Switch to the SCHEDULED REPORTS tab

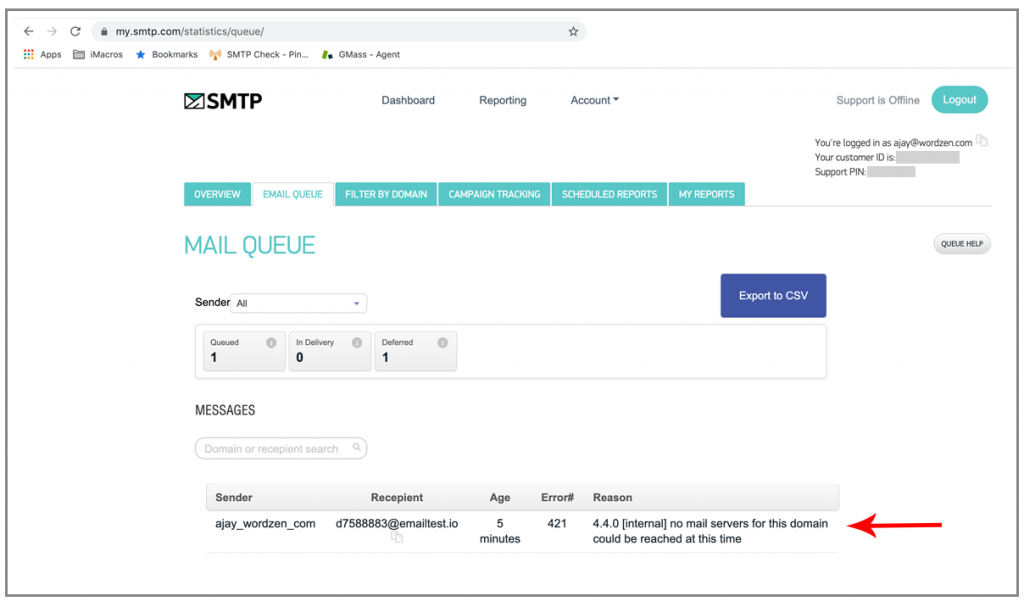point(608,194)
